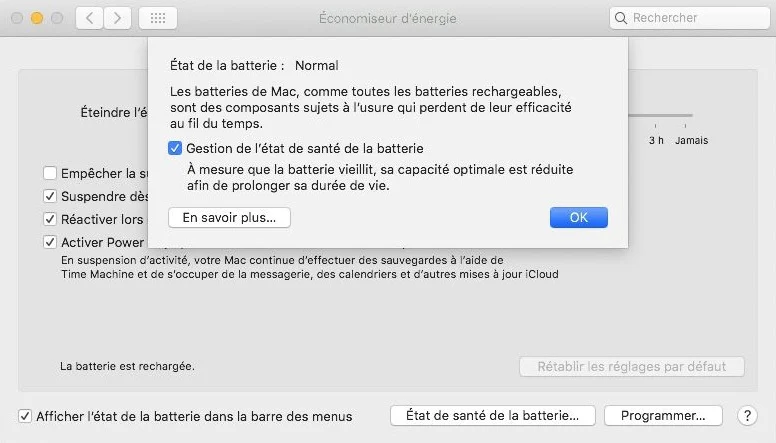The height and width of the screenshot is (443, 776).
Task: Go forward with the right arrow button
Action: pyautogui.click(x=117, y=18)
